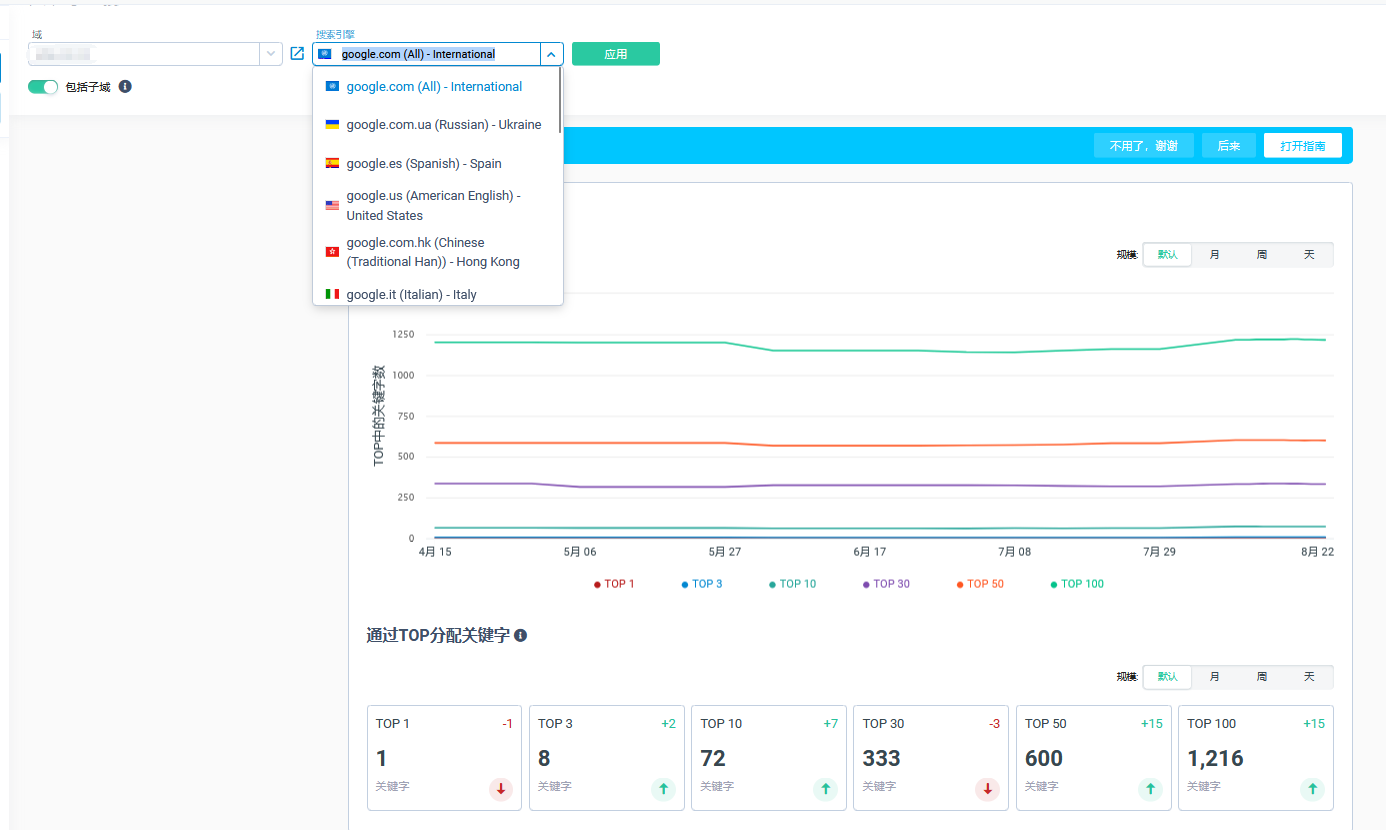Click red down arrow in TOP 1 card
Screen dimensions: 1386x830
pos(501,789)
